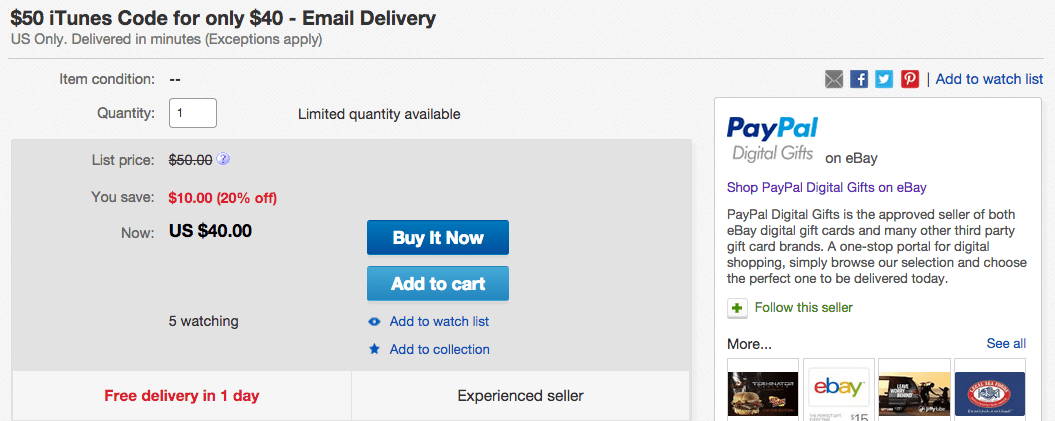1055x421 pixels.
Task: Open the eBay gift card thumbnail
Action: point(839,390)
